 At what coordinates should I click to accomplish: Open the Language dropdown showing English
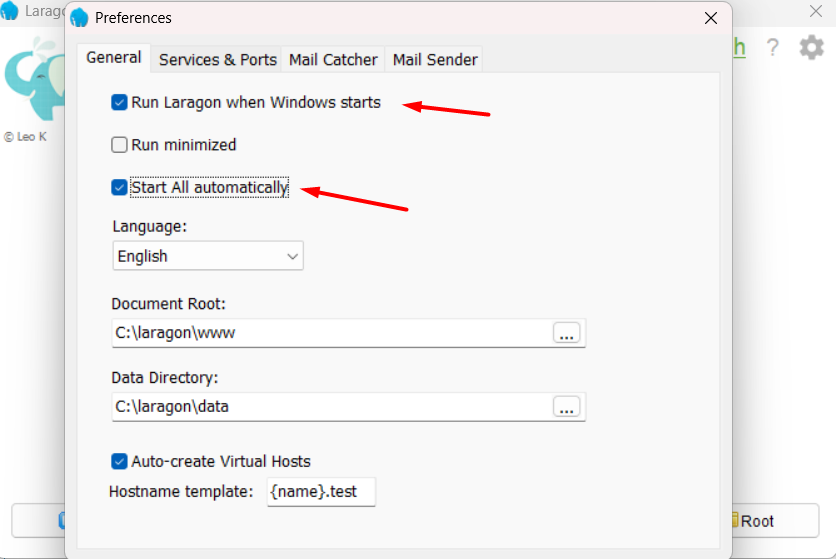pos(207,256)
